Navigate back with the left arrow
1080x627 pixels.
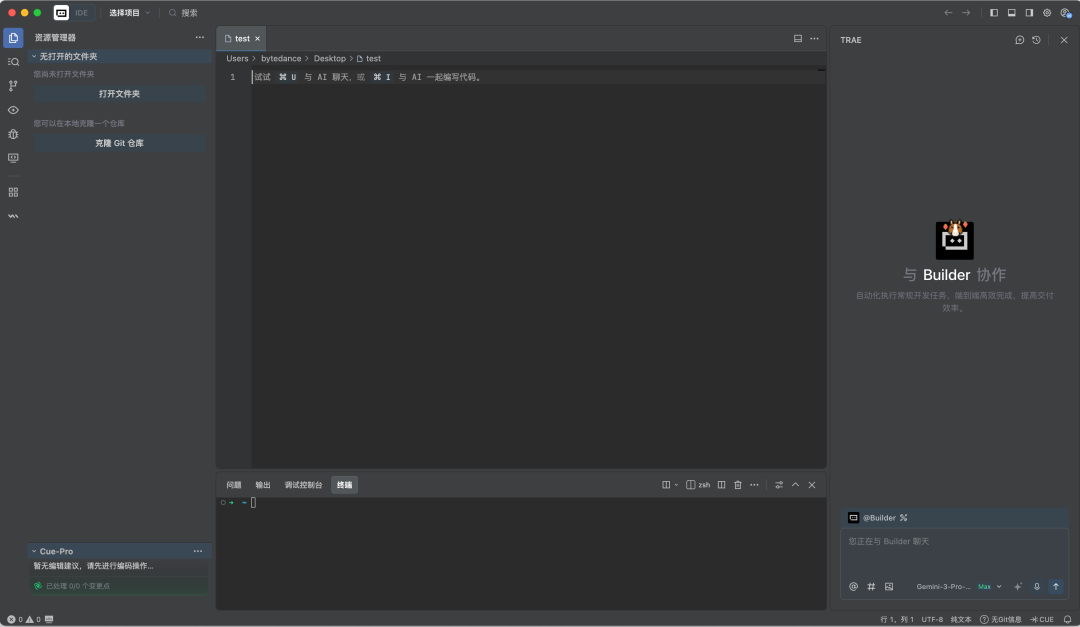click(948, 12)
